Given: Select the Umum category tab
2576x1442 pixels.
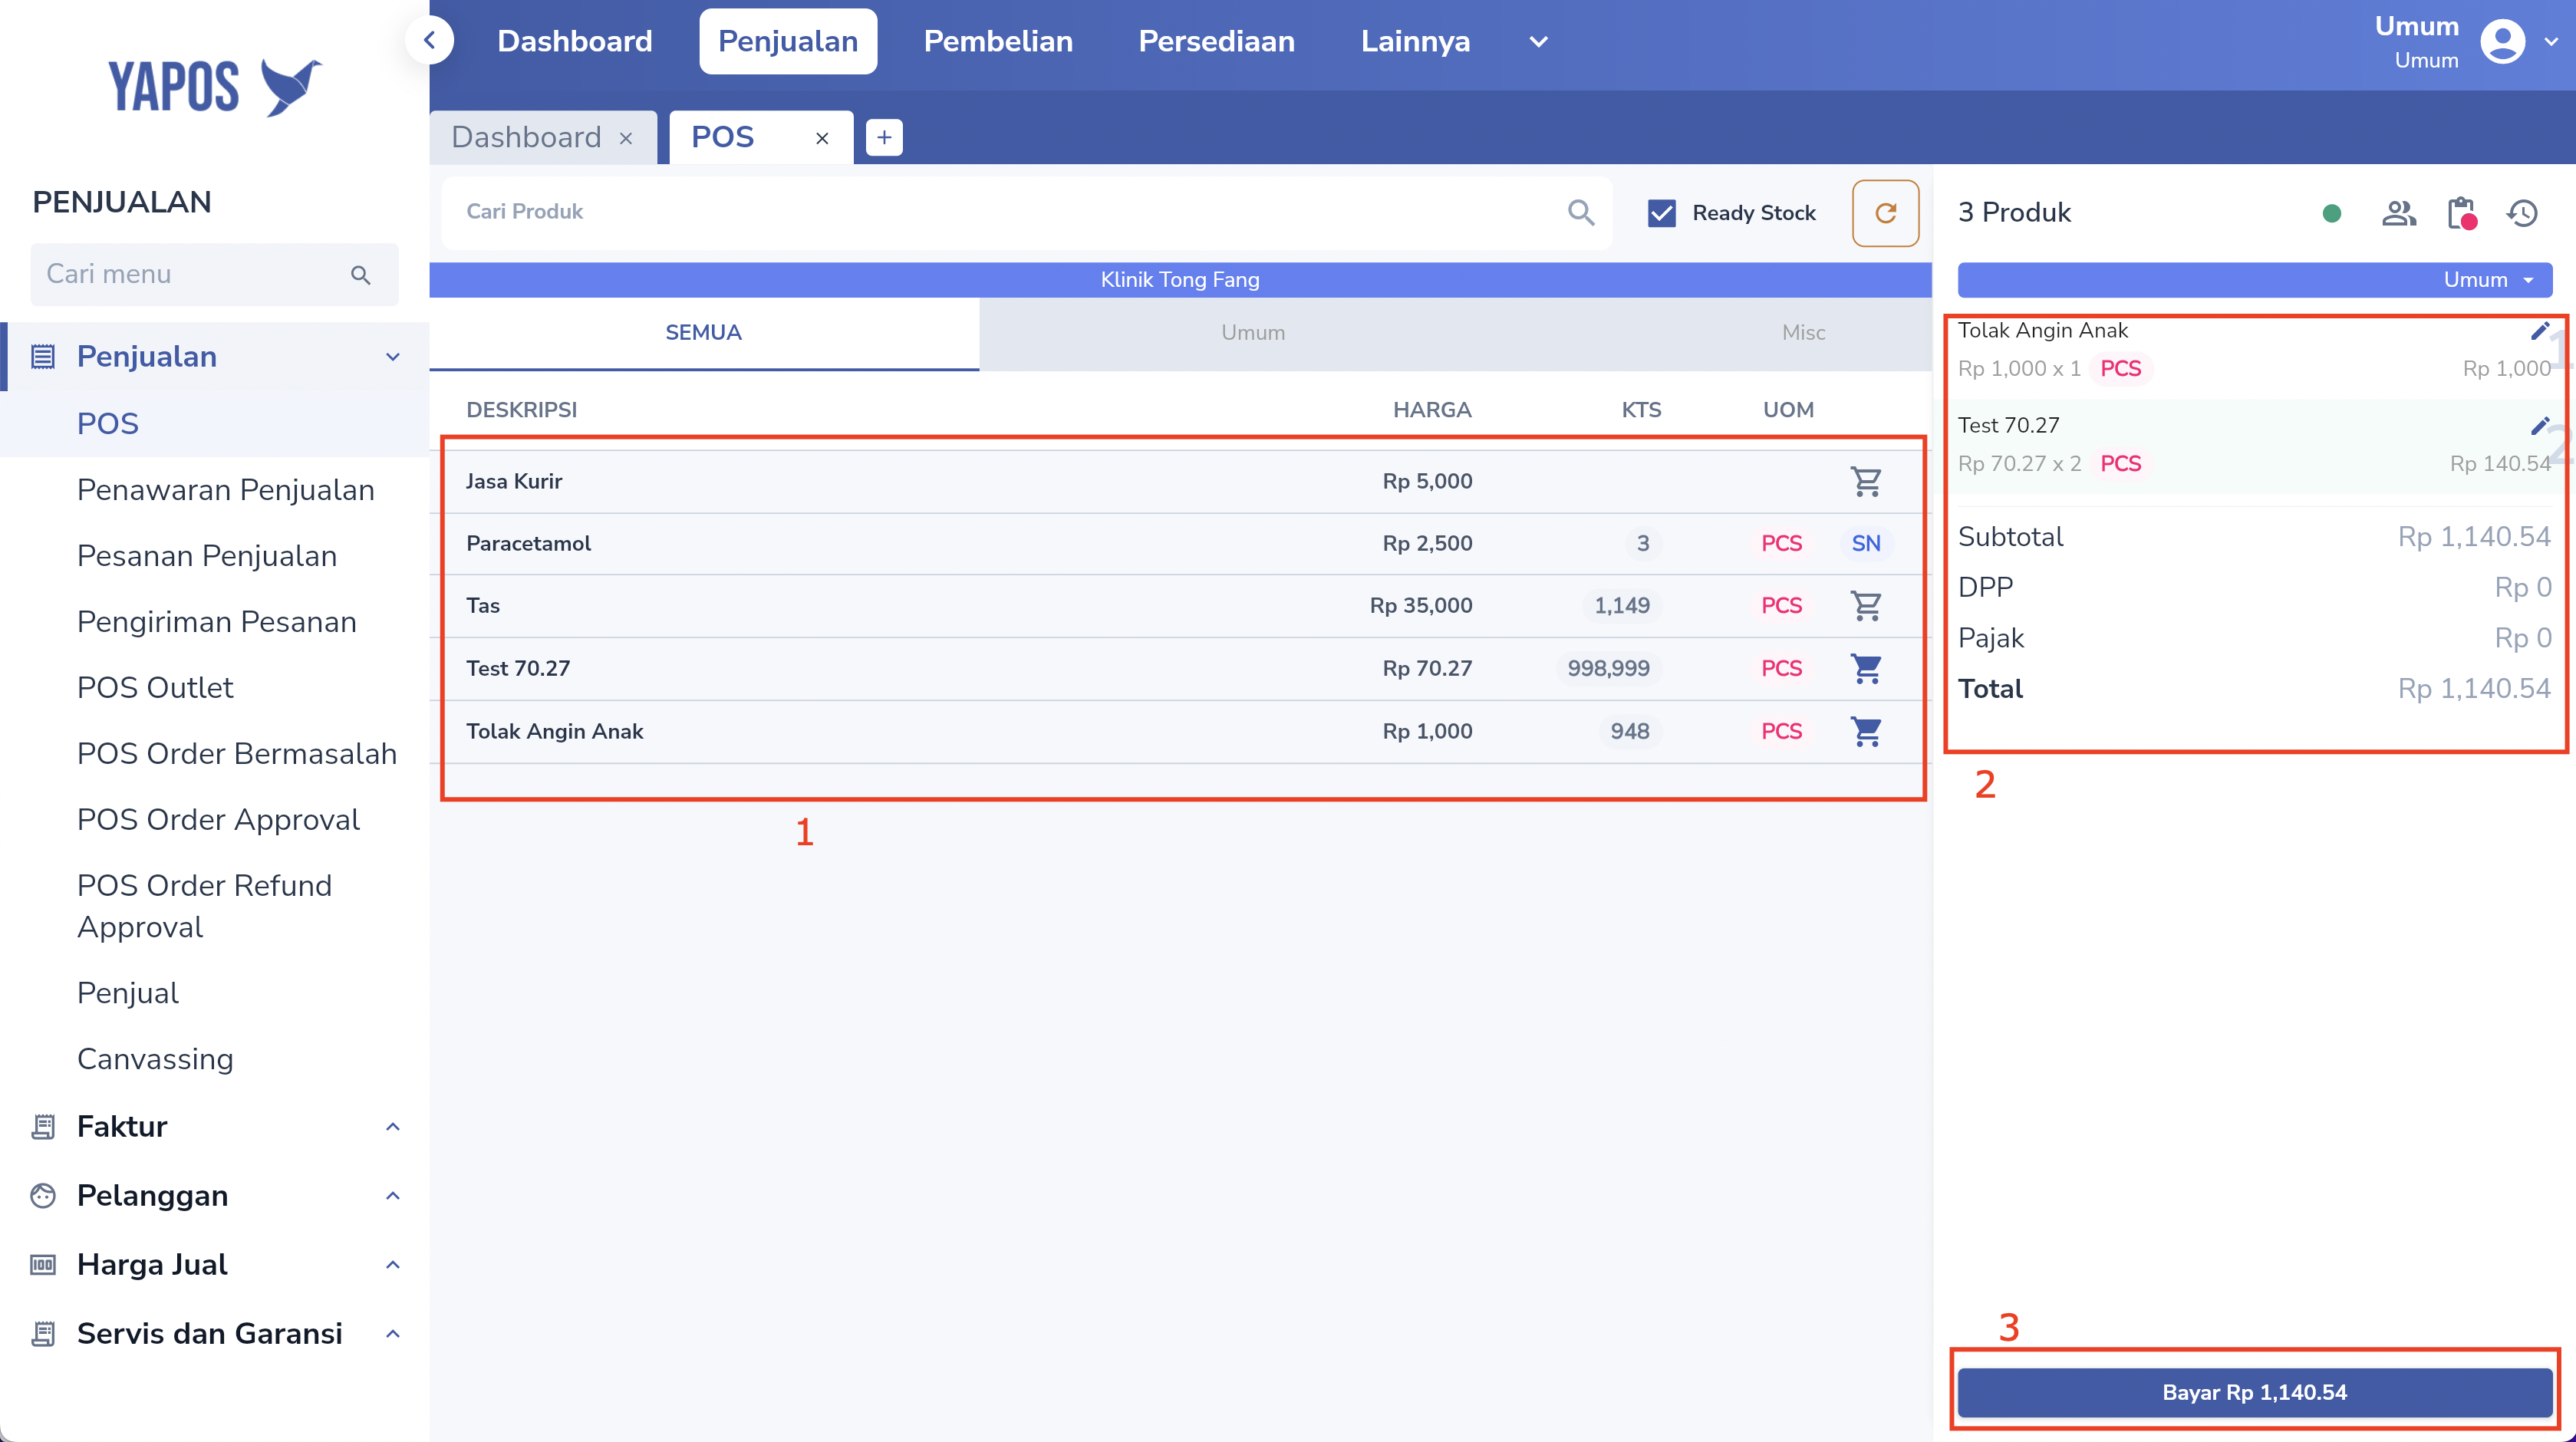Looking at the screenshot, I should pyautogui.click(x=1253, y=333).
